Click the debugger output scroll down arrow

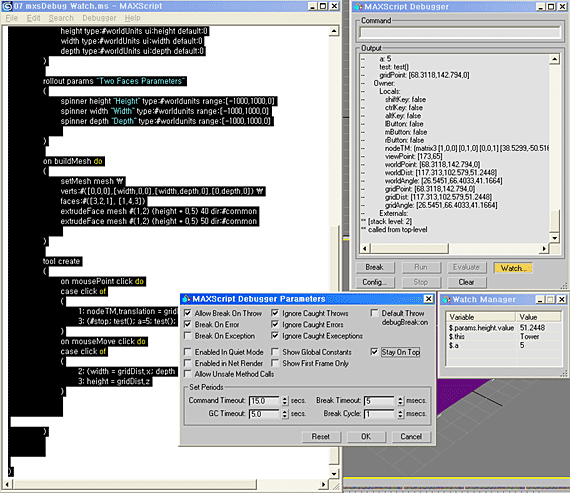[554, 238]
